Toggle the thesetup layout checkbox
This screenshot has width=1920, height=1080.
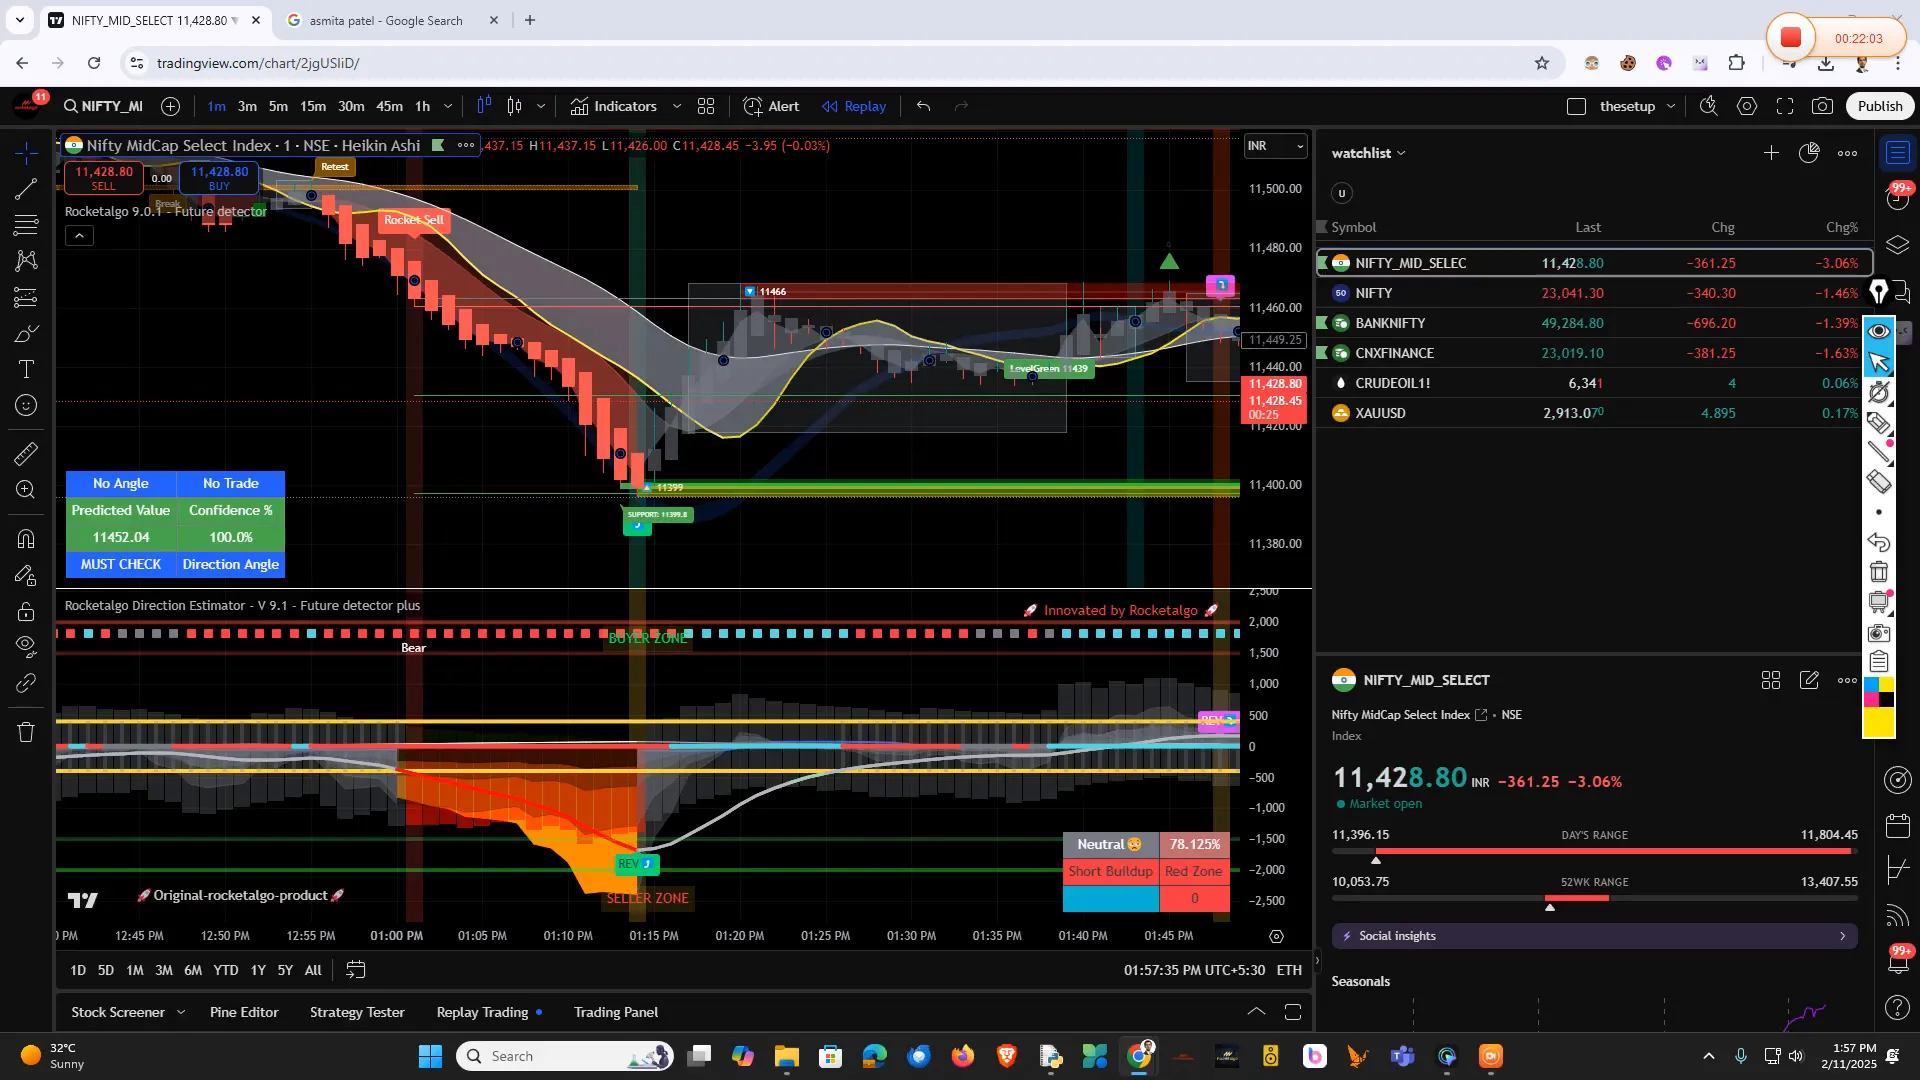[x=1576, y=106]
